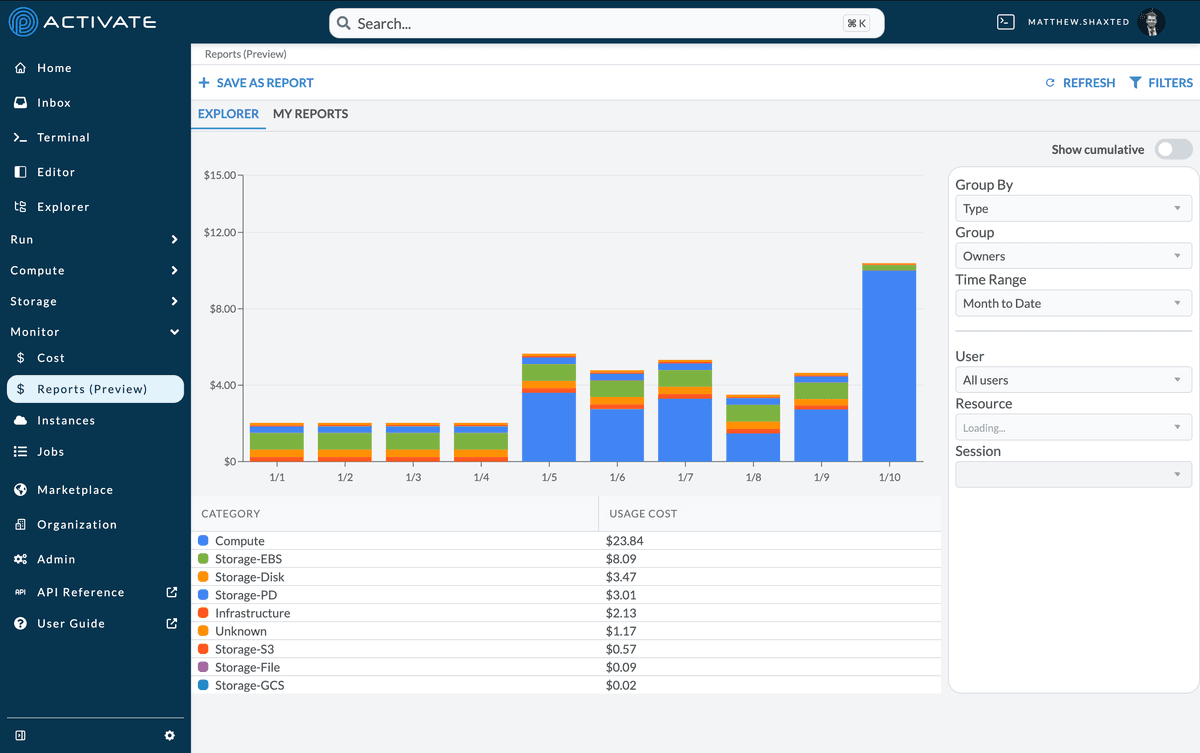This screenshot has width=1200, height=753.
Task: Open the User dropdown showing All users
Action: [1072, 379]
